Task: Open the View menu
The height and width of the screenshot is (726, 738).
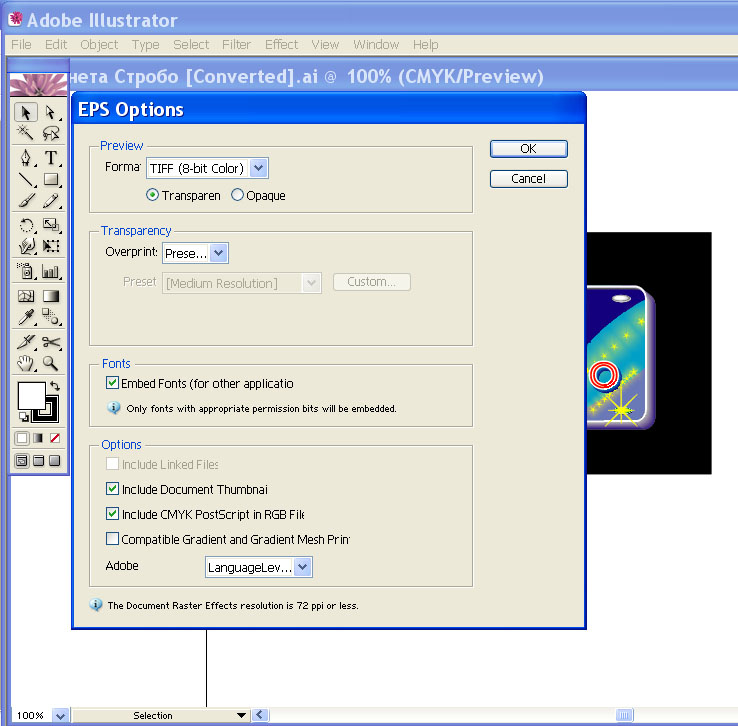Action: (x=325, y=45)
